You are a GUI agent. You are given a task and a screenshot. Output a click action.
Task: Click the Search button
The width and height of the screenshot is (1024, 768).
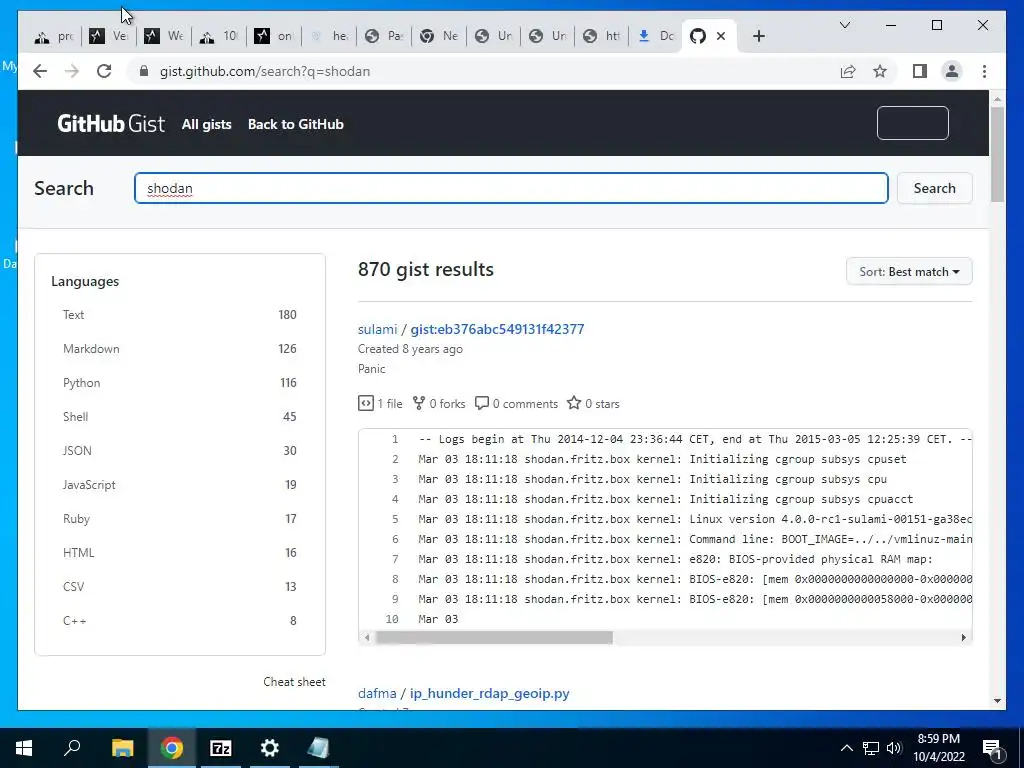[935, 188]
